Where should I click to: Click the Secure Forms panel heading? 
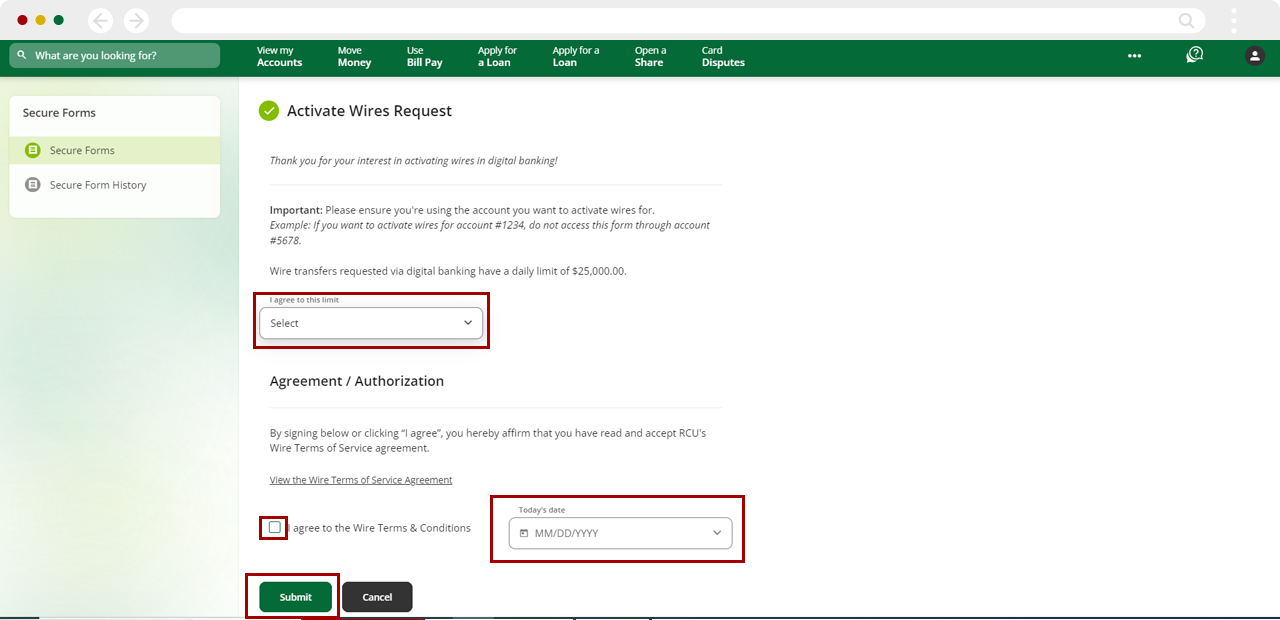[59, 113]
